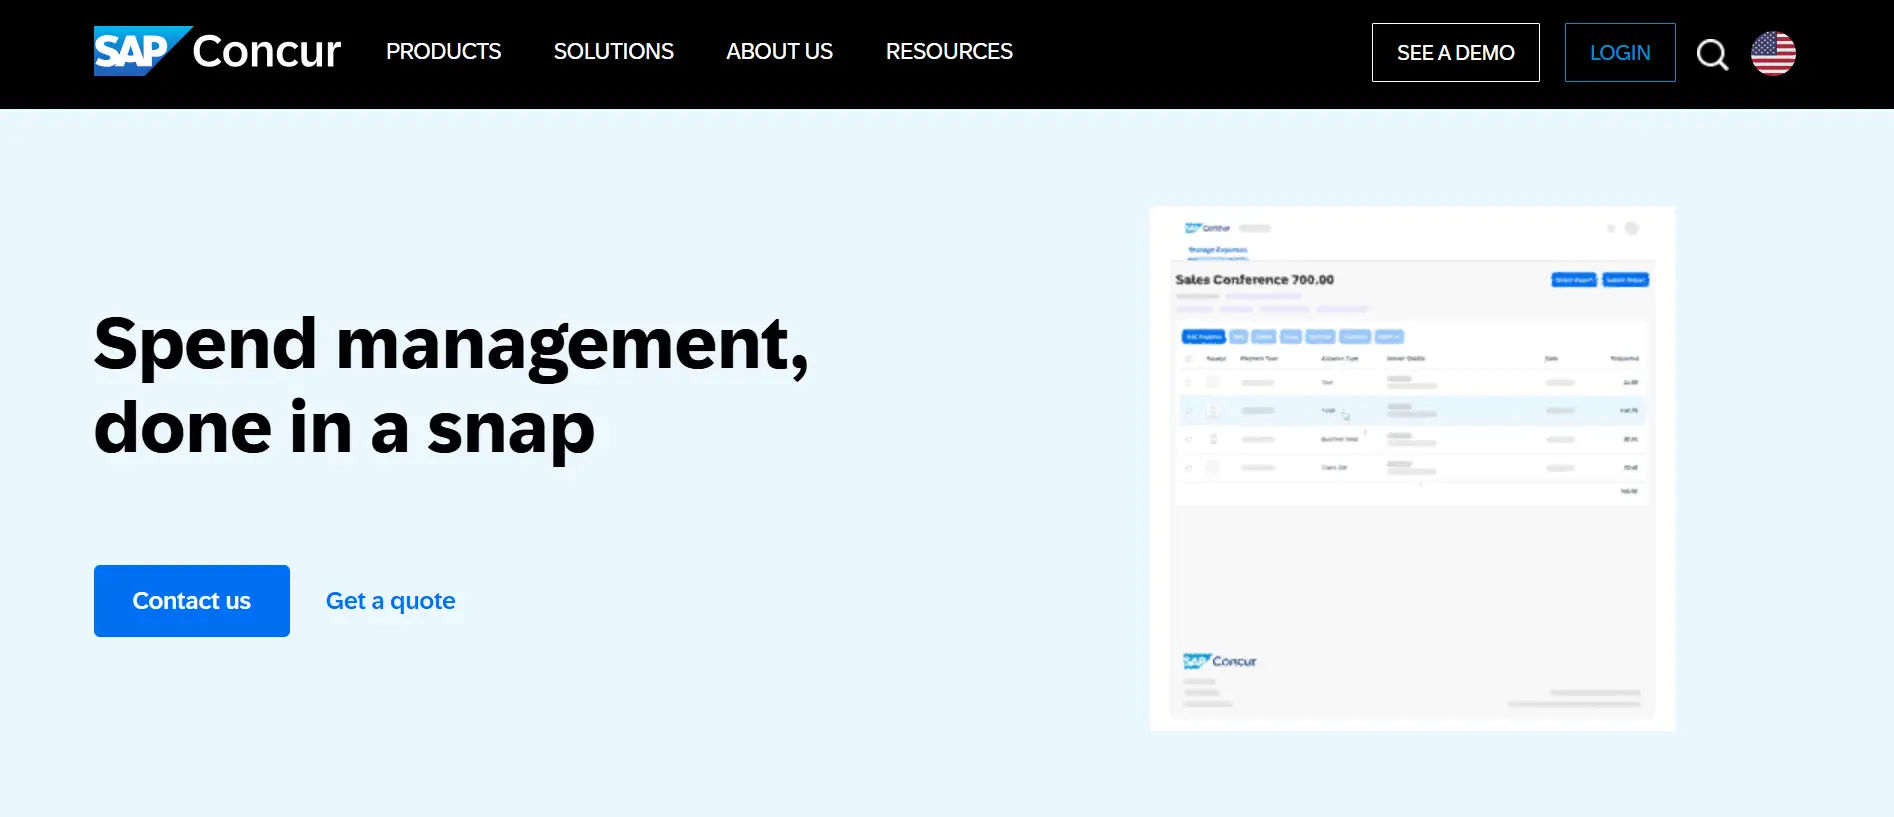Expand the RESOURCES navigation item
This screenshot has width=1894, height=817.
click(x=949, y=52)
